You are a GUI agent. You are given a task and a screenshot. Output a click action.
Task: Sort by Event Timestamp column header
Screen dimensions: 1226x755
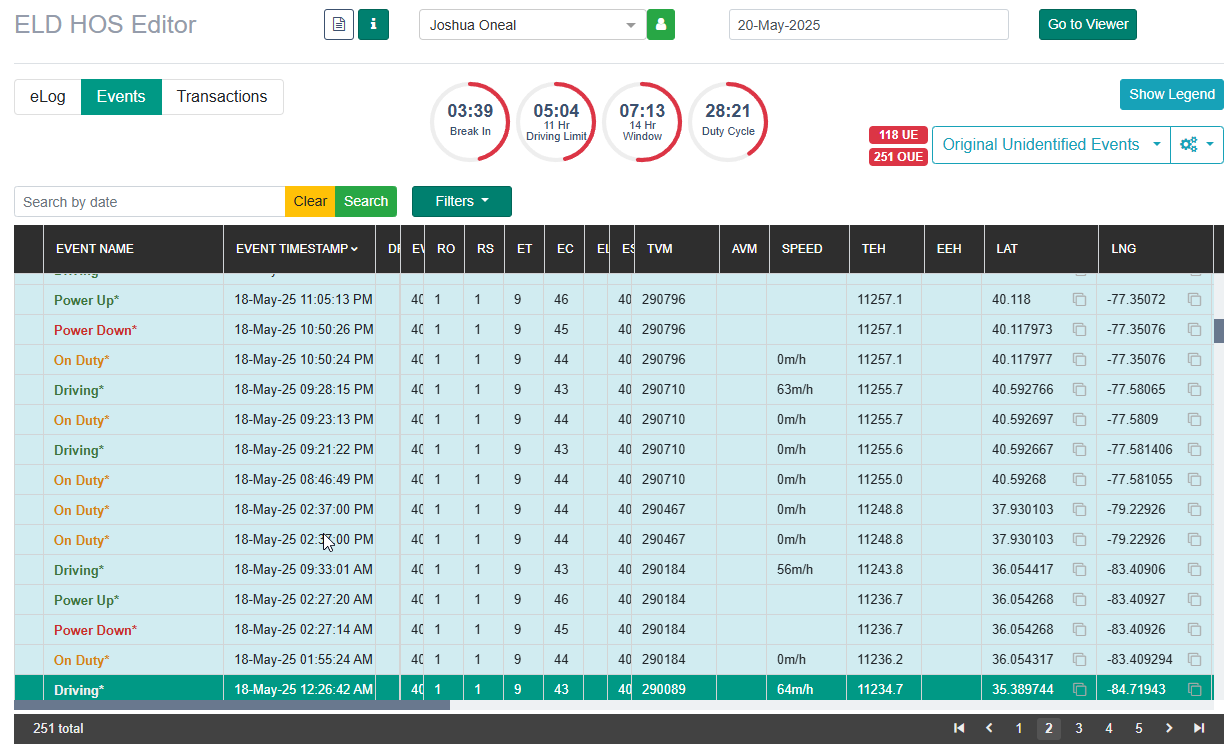(x=297, y=249)
